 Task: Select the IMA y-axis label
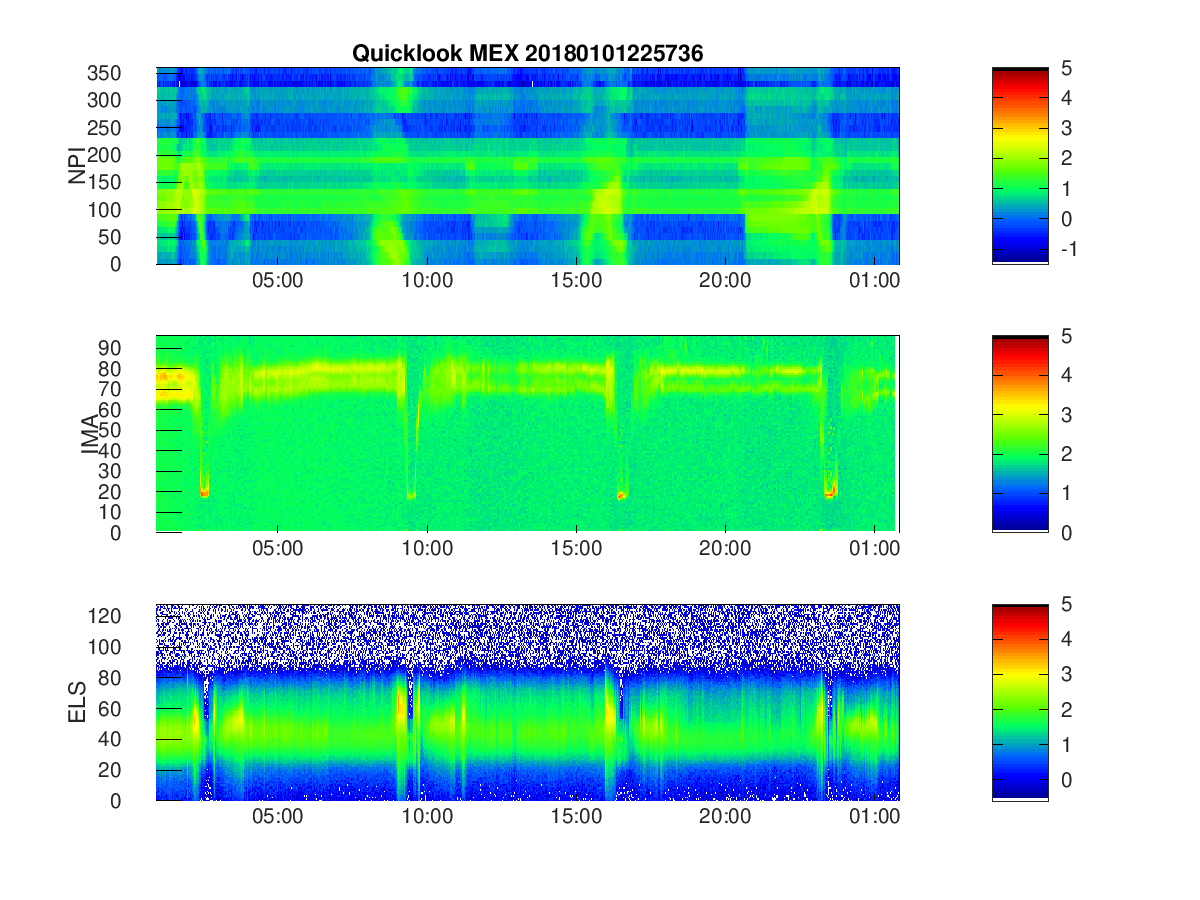point(91,433)
